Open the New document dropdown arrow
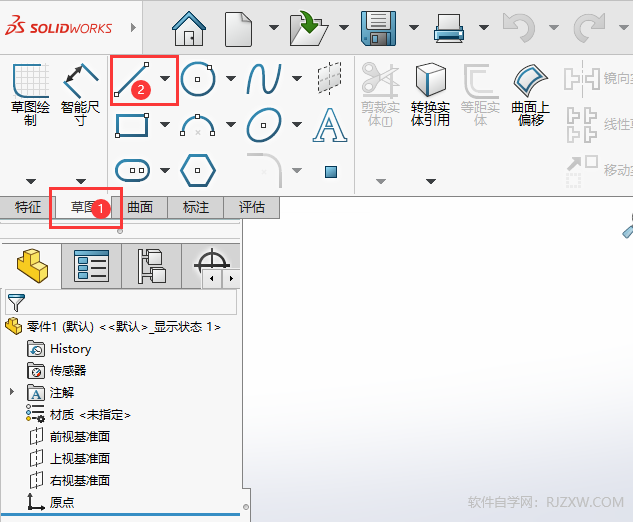Viewport: 633px width, 522px height. pos(274,27)
